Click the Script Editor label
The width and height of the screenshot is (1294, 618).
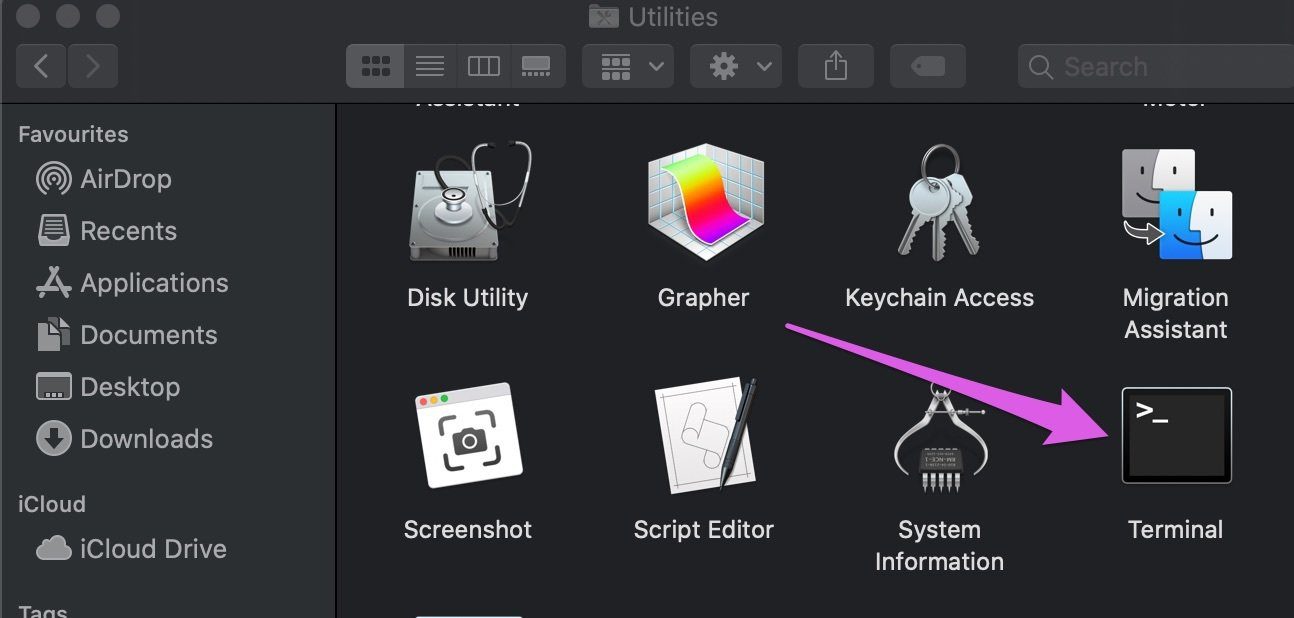704,530
